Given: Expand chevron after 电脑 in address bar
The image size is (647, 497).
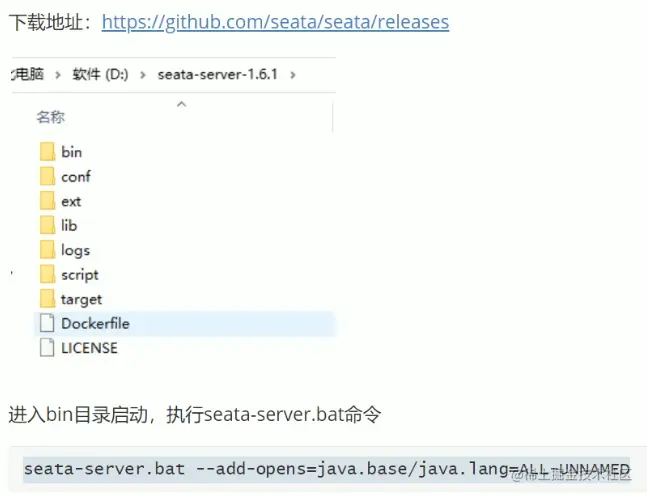Looking at the screenshot, I should (58, 75).
